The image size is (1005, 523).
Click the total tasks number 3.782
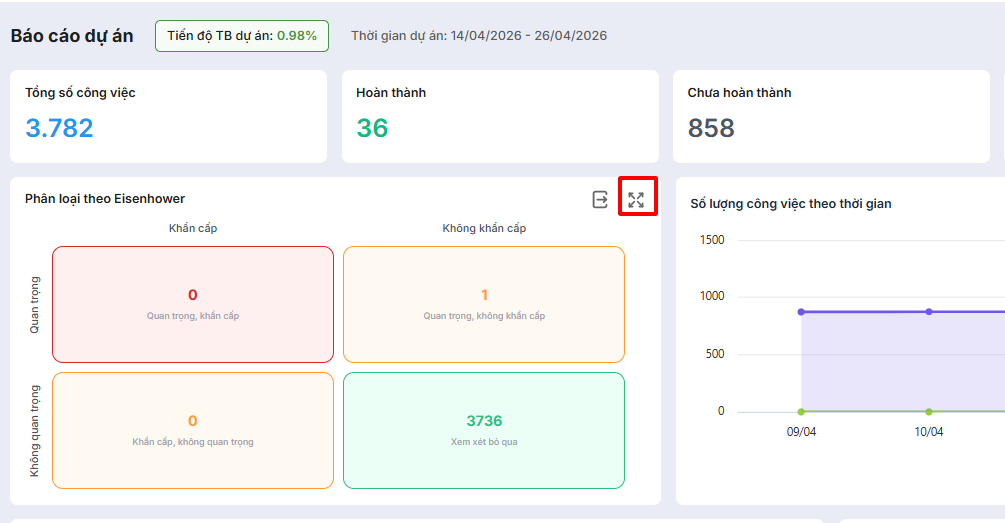tap(59, 128)
